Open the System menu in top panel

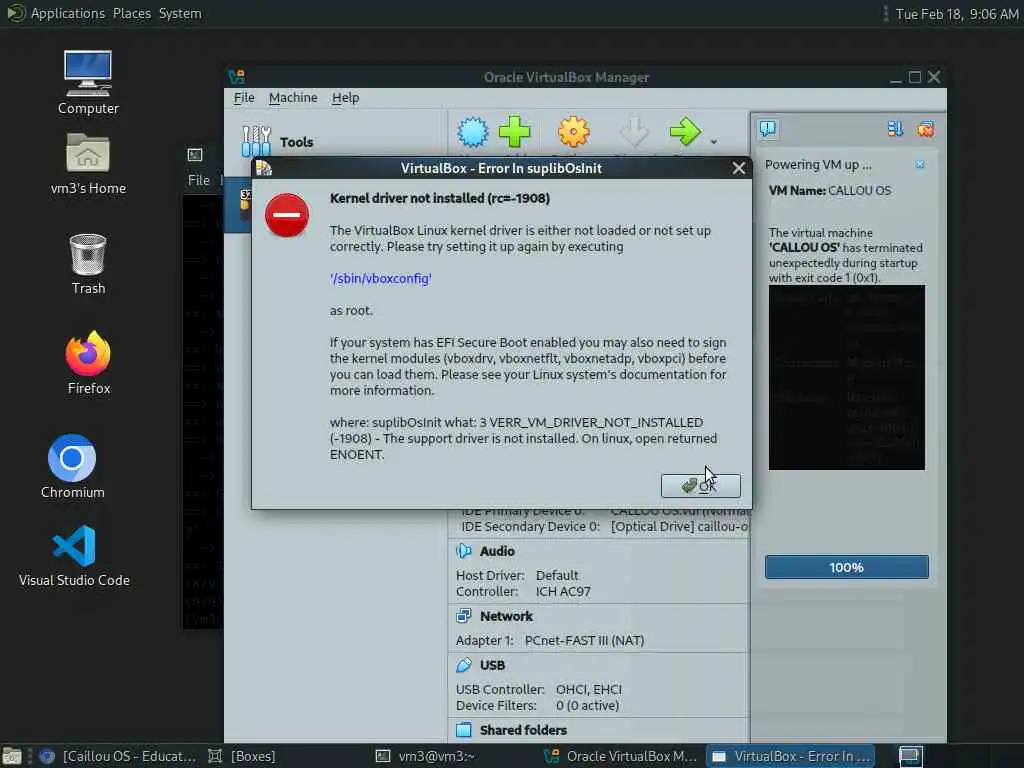[x=180, y=13]
